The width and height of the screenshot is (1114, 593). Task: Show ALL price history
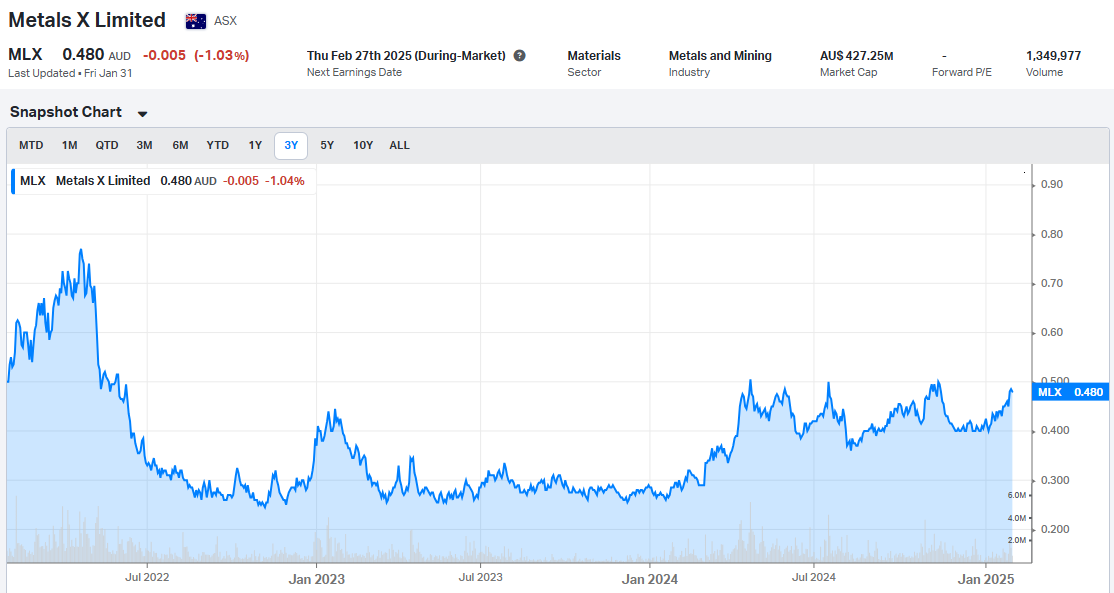pyautogui.click(x=399, y=146)
